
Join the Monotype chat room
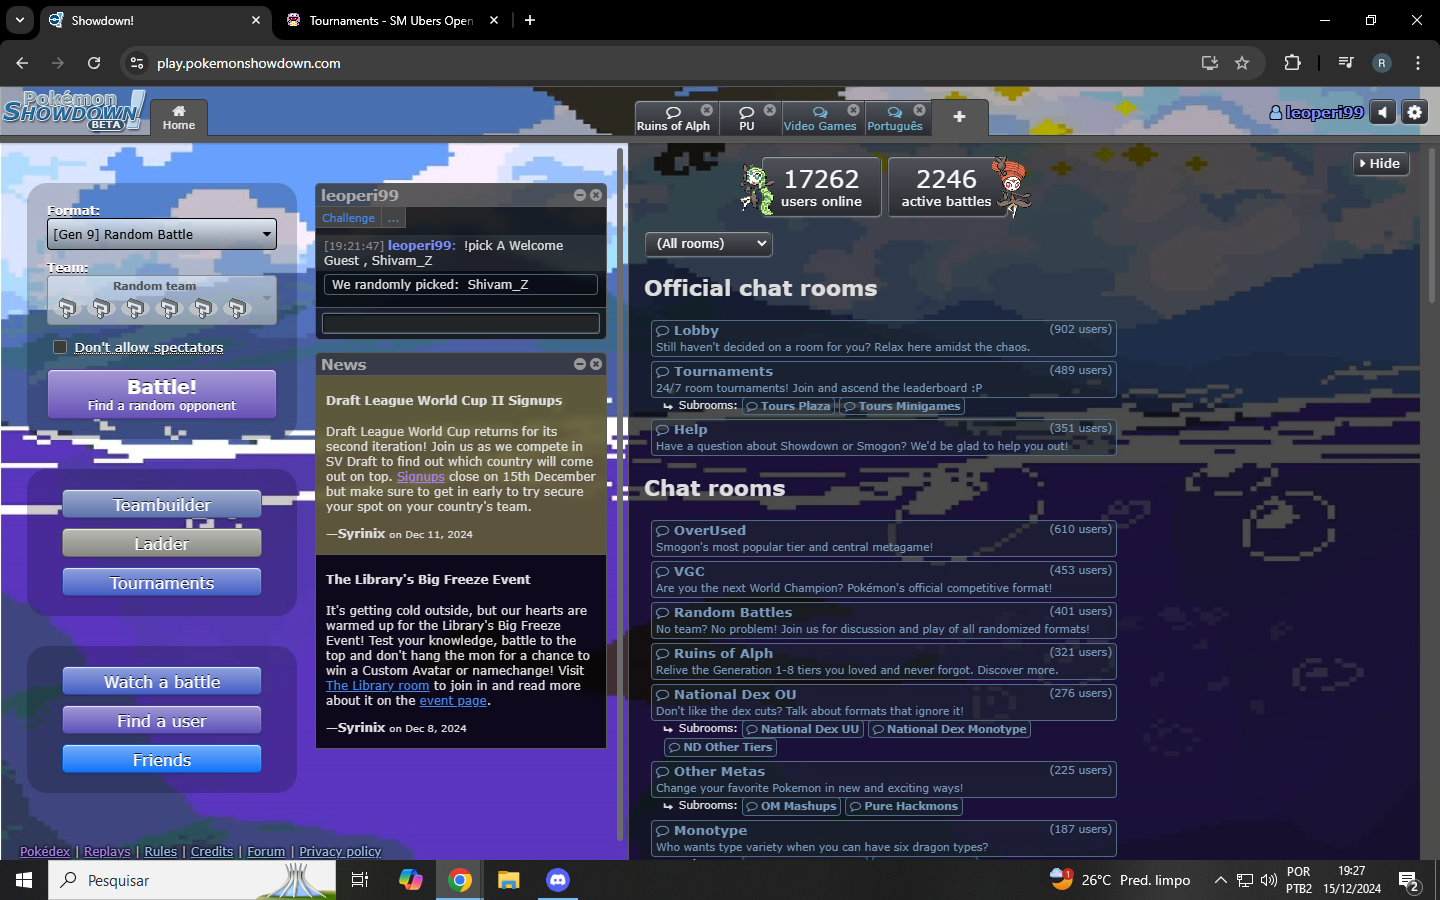[x=884, y=838]
